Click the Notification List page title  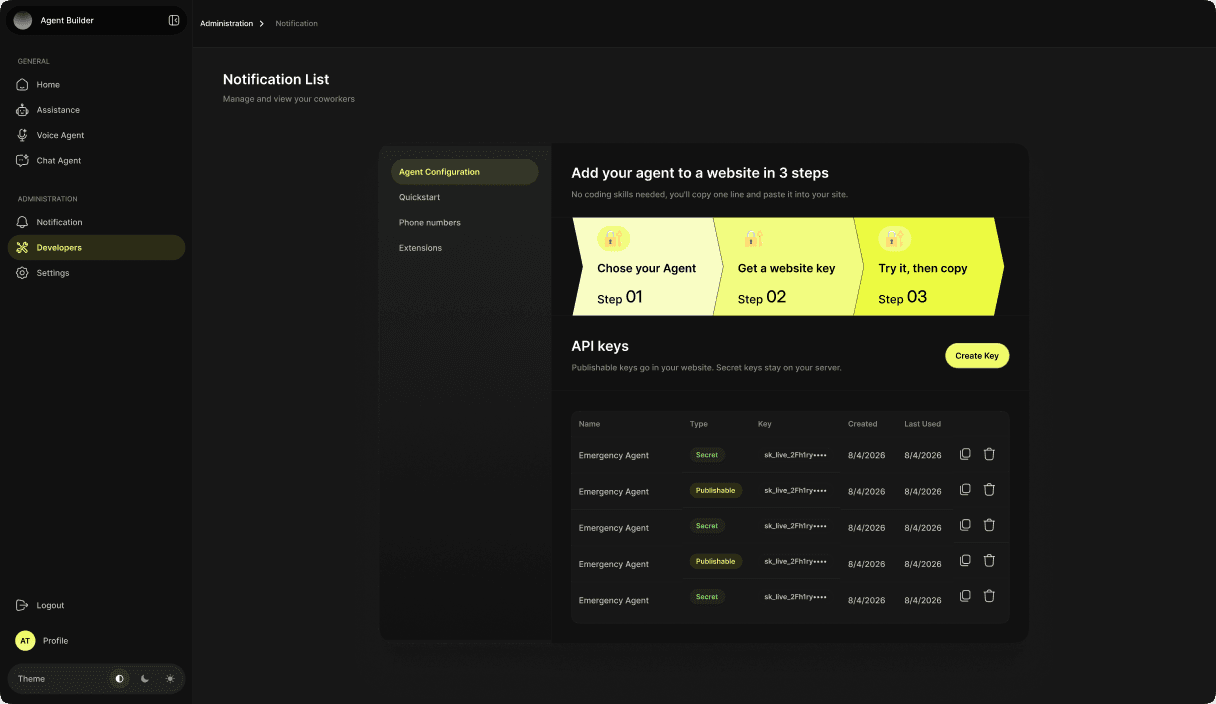[276, 79]
